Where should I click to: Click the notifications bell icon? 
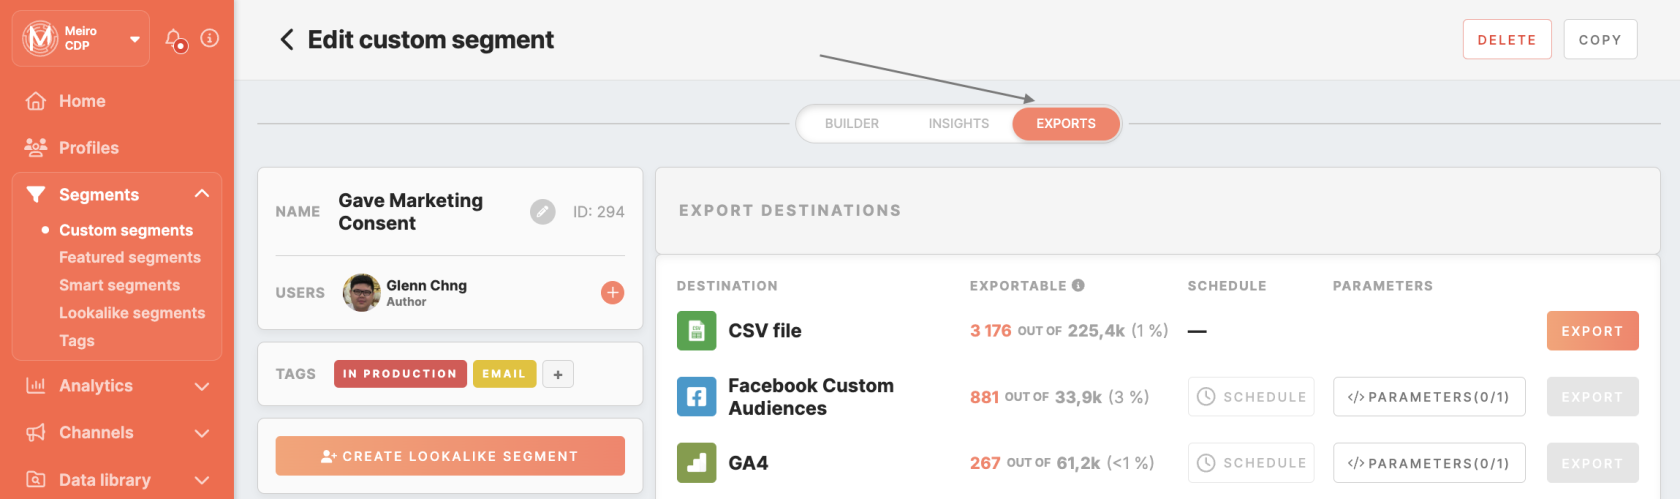pyautogui.click(x=175, y=39)
